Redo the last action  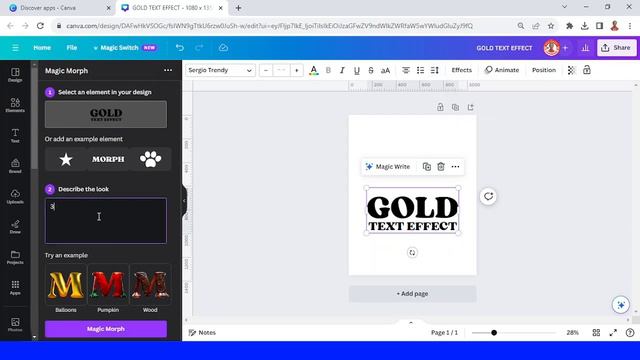click(x=199, y=48)
